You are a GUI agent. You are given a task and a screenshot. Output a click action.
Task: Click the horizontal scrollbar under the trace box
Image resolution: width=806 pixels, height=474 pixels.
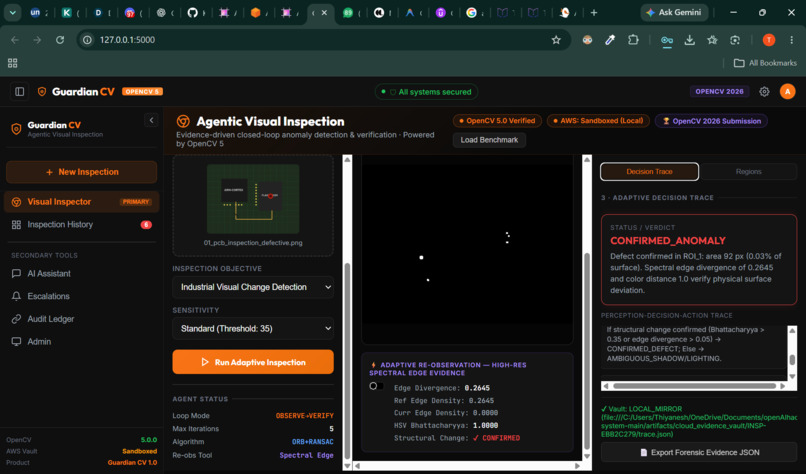(694, 386)
